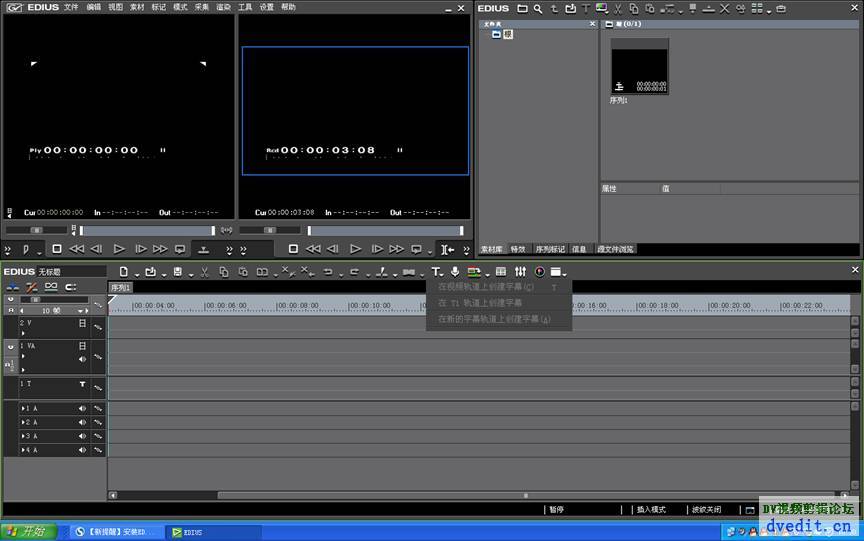This screenshot has width=864, height=541.
Task: Click the new sequence icon in timeline toolbar
Action: click(x=123, y=272)
